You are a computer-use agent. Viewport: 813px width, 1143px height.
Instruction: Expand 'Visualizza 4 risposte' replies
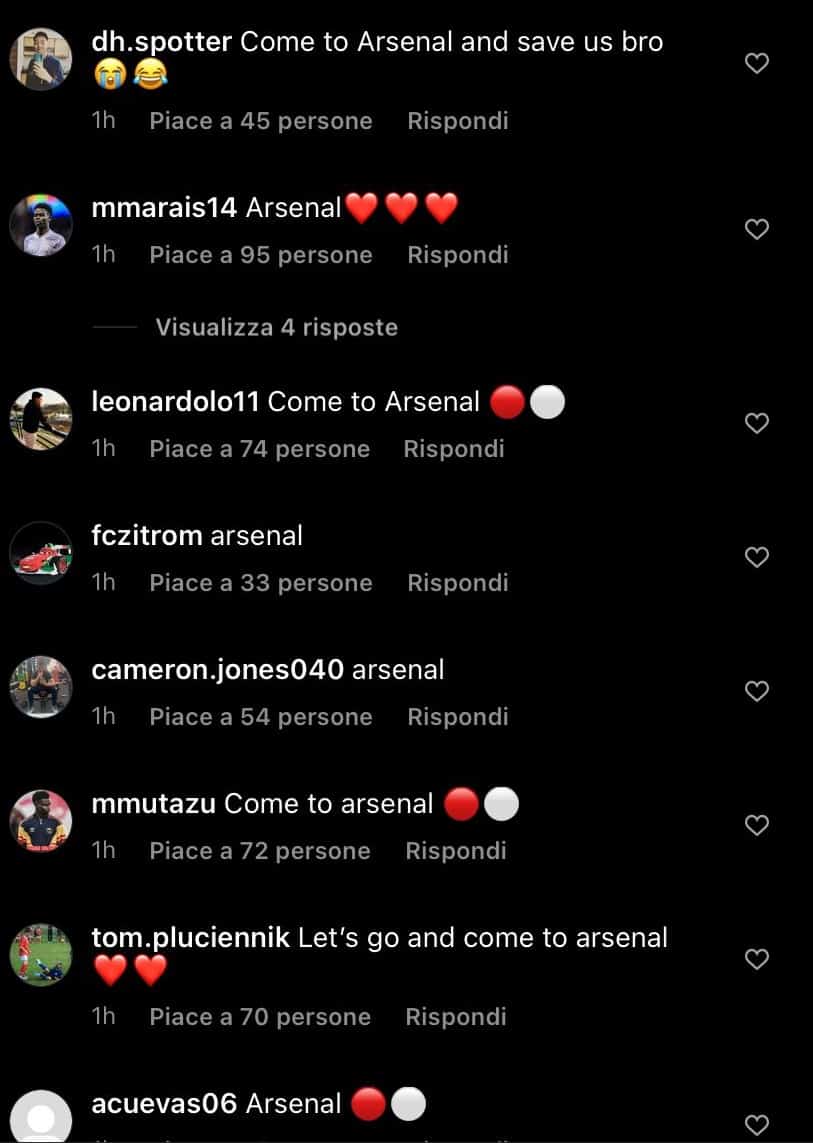[x=276, y=328]
